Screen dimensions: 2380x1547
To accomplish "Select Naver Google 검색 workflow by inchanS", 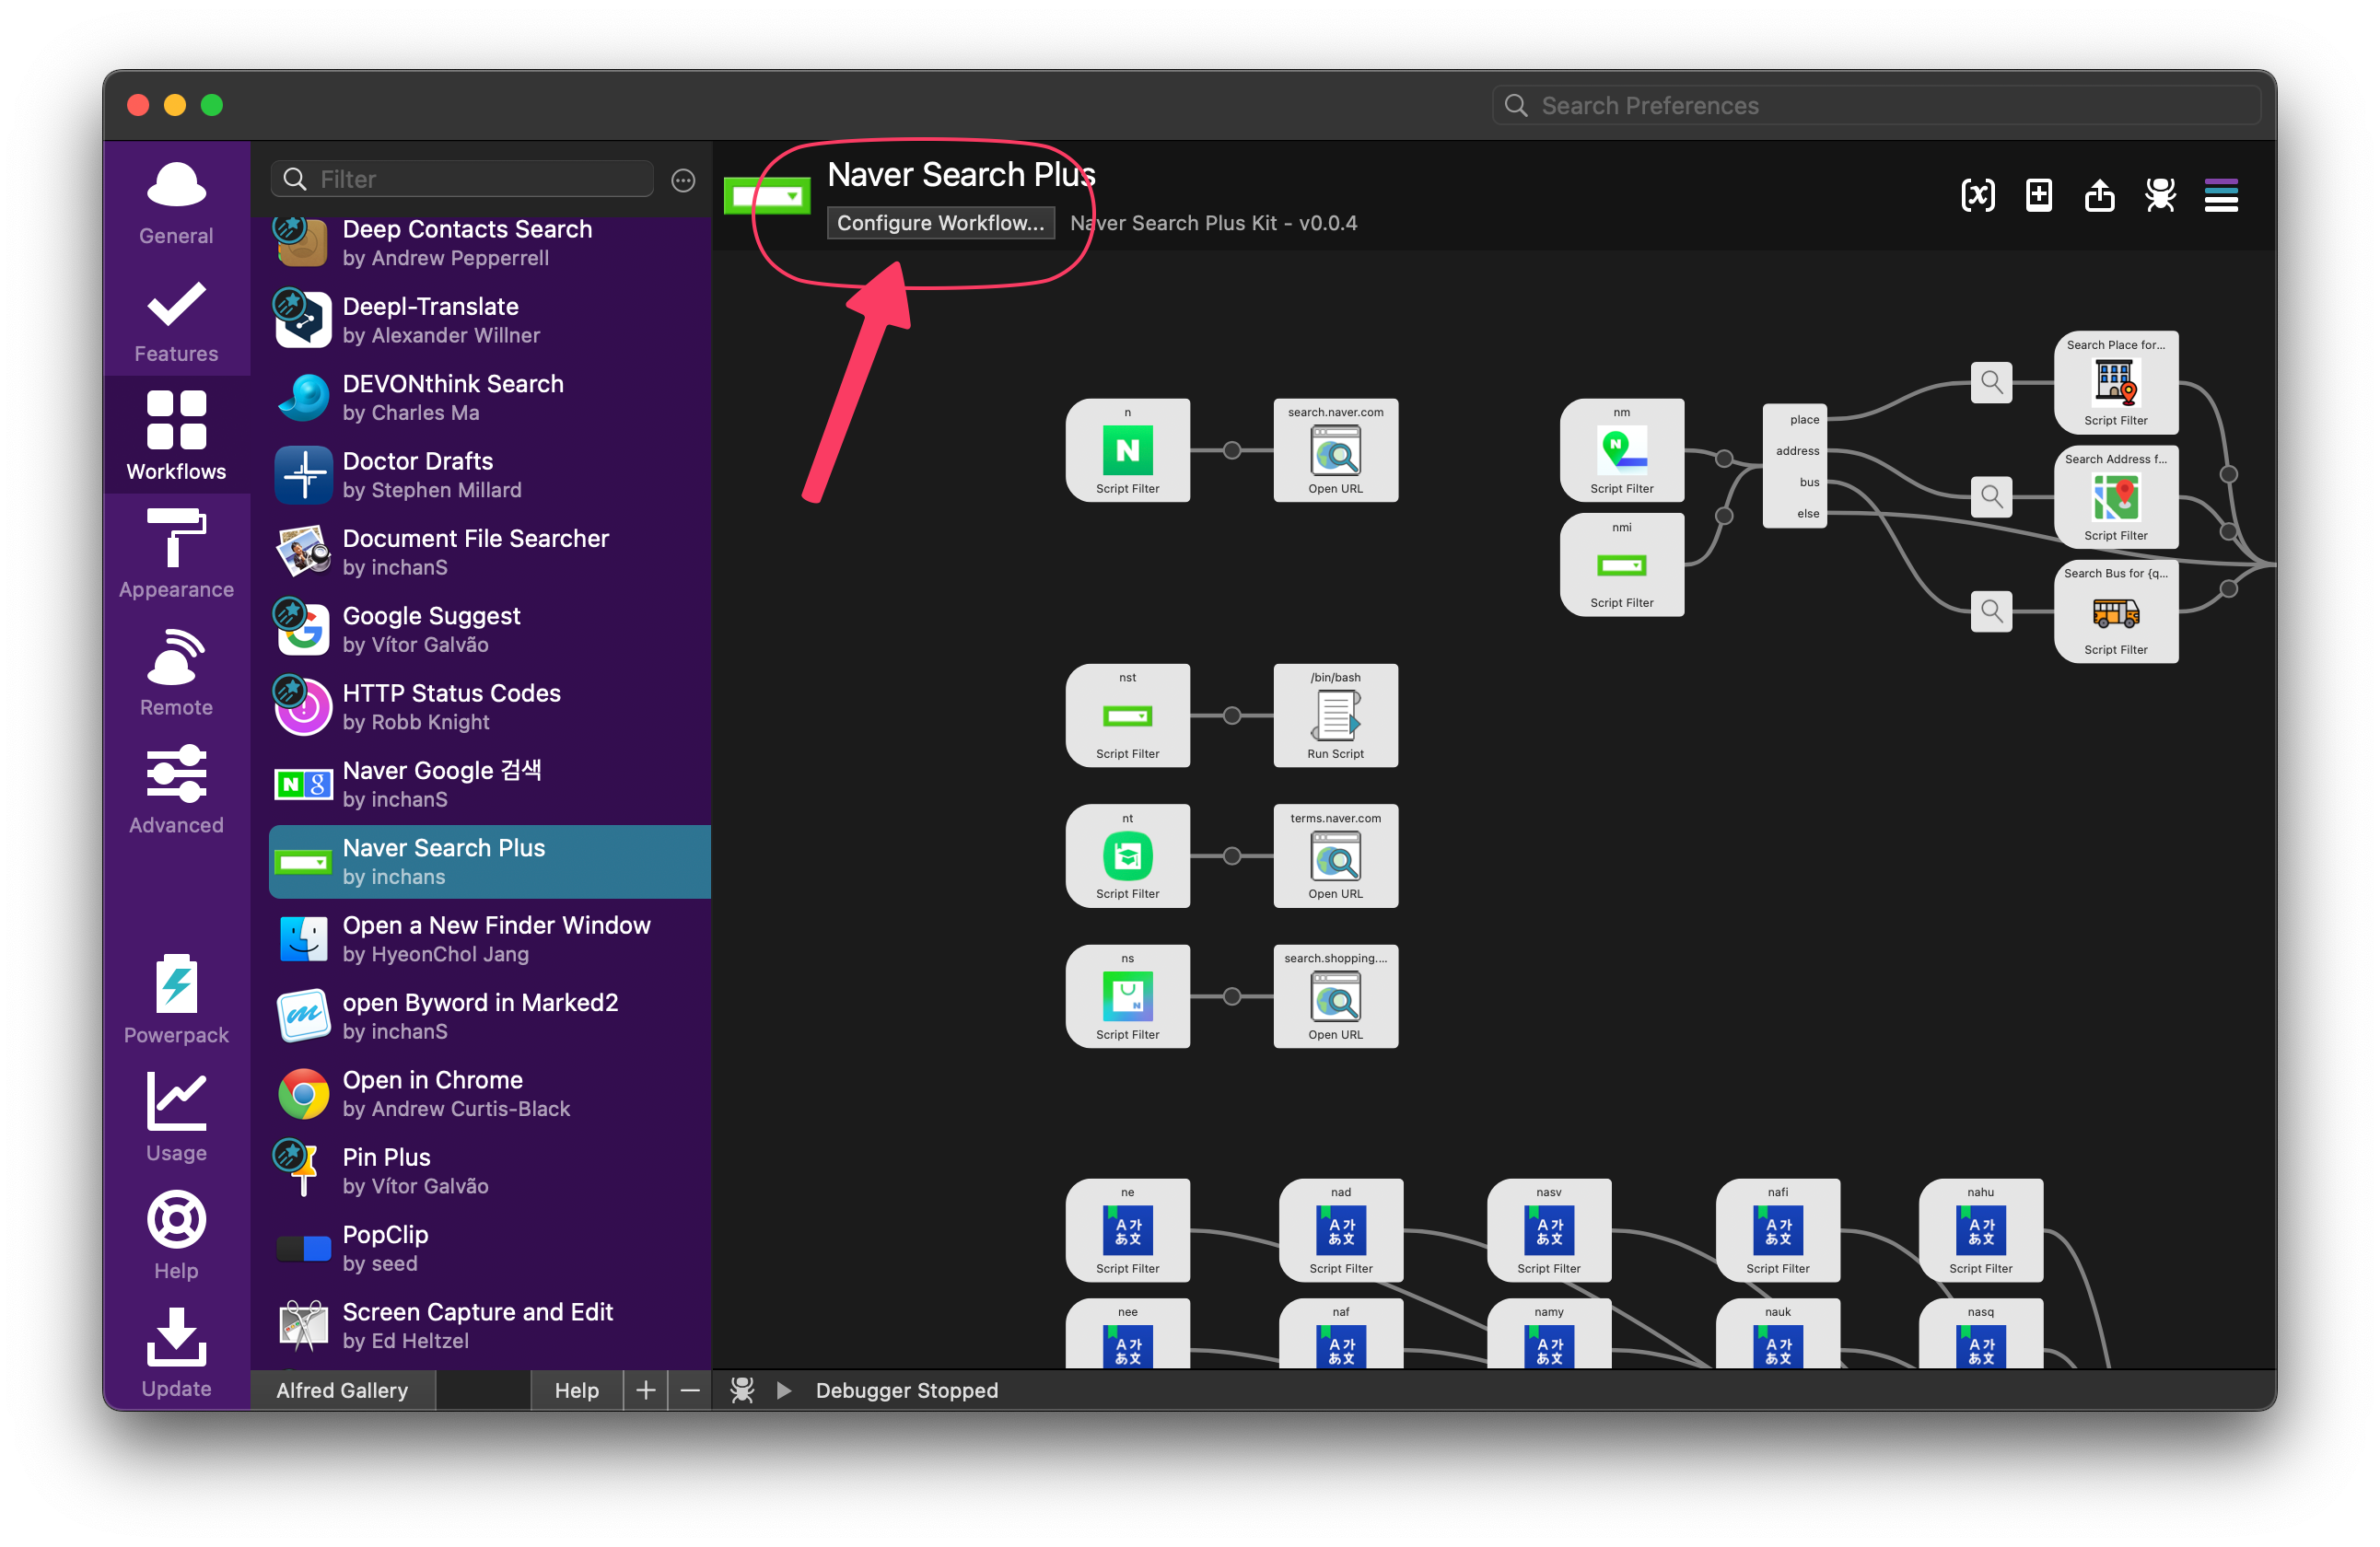I will pyautogui.click(x=487, y=784).
